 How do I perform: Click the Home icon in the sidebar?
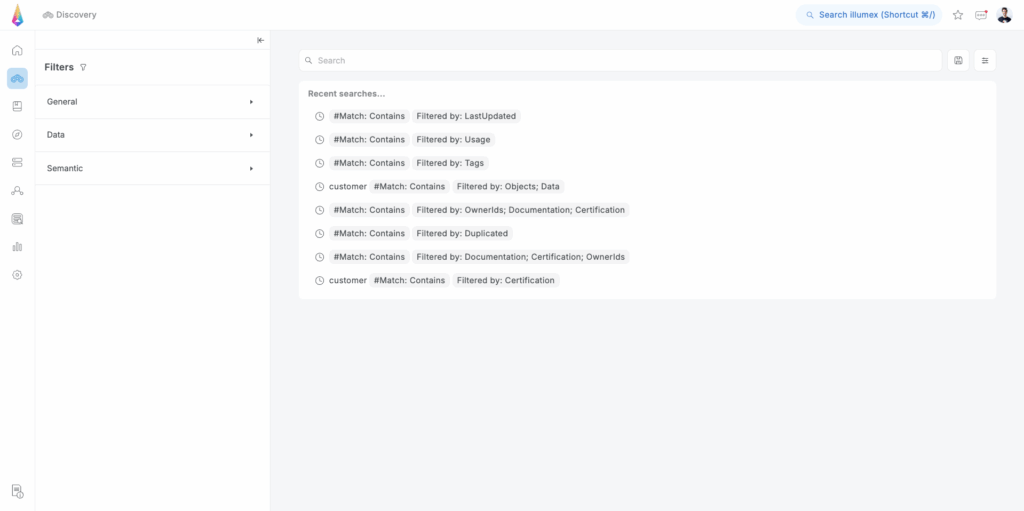click(x=17, y=50)
